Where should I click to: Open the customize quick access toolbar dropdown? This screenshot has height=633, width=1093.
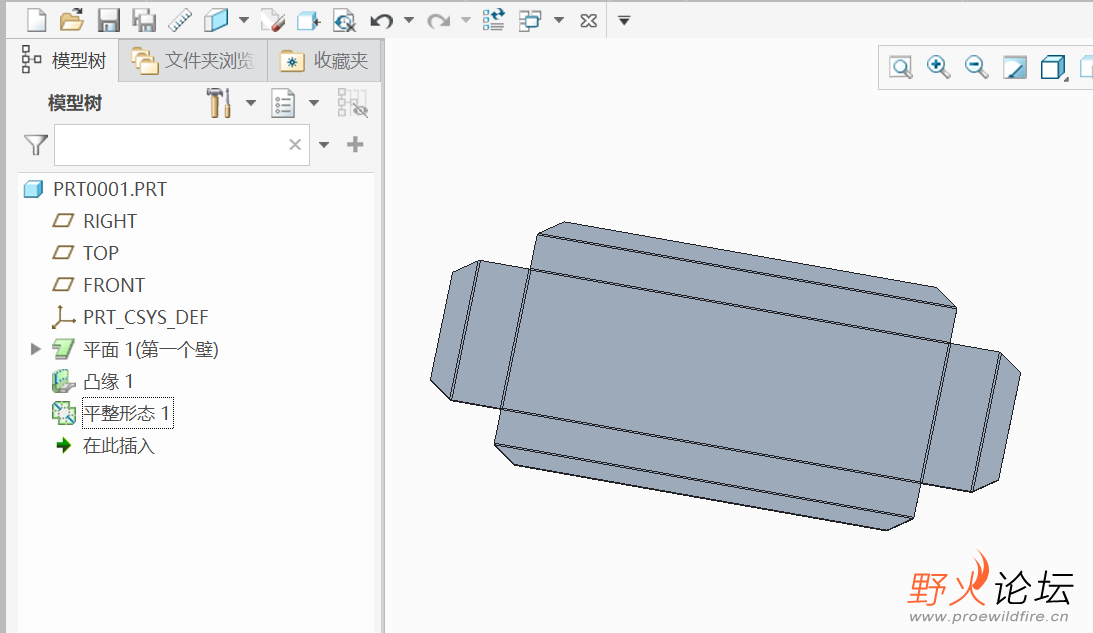625,21
